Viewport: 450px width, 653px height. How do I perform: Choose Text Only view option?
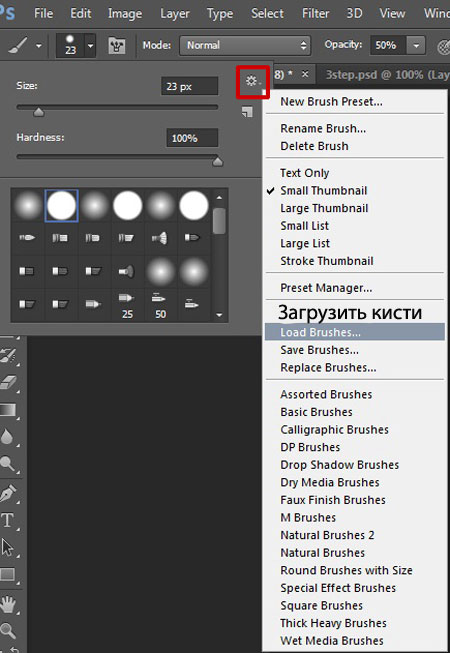point(304,173)
